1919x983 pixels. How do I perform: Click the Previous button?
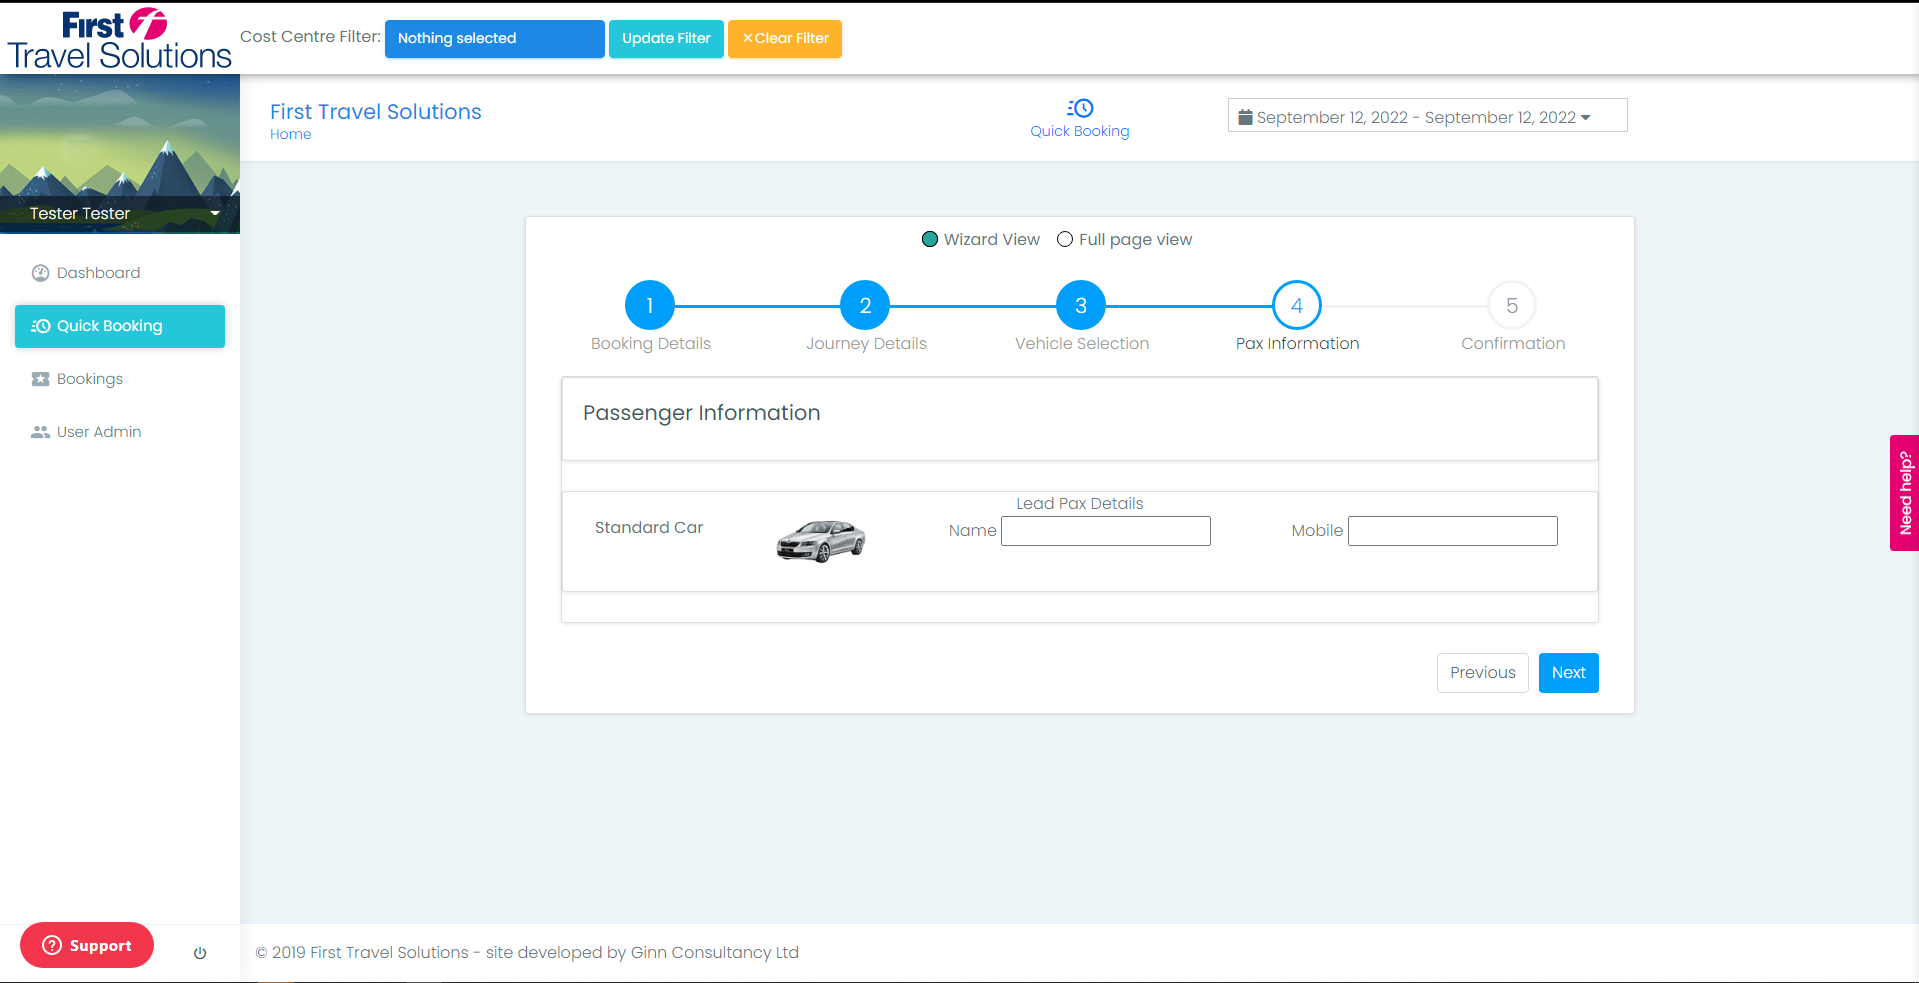tap(1483, 673)
